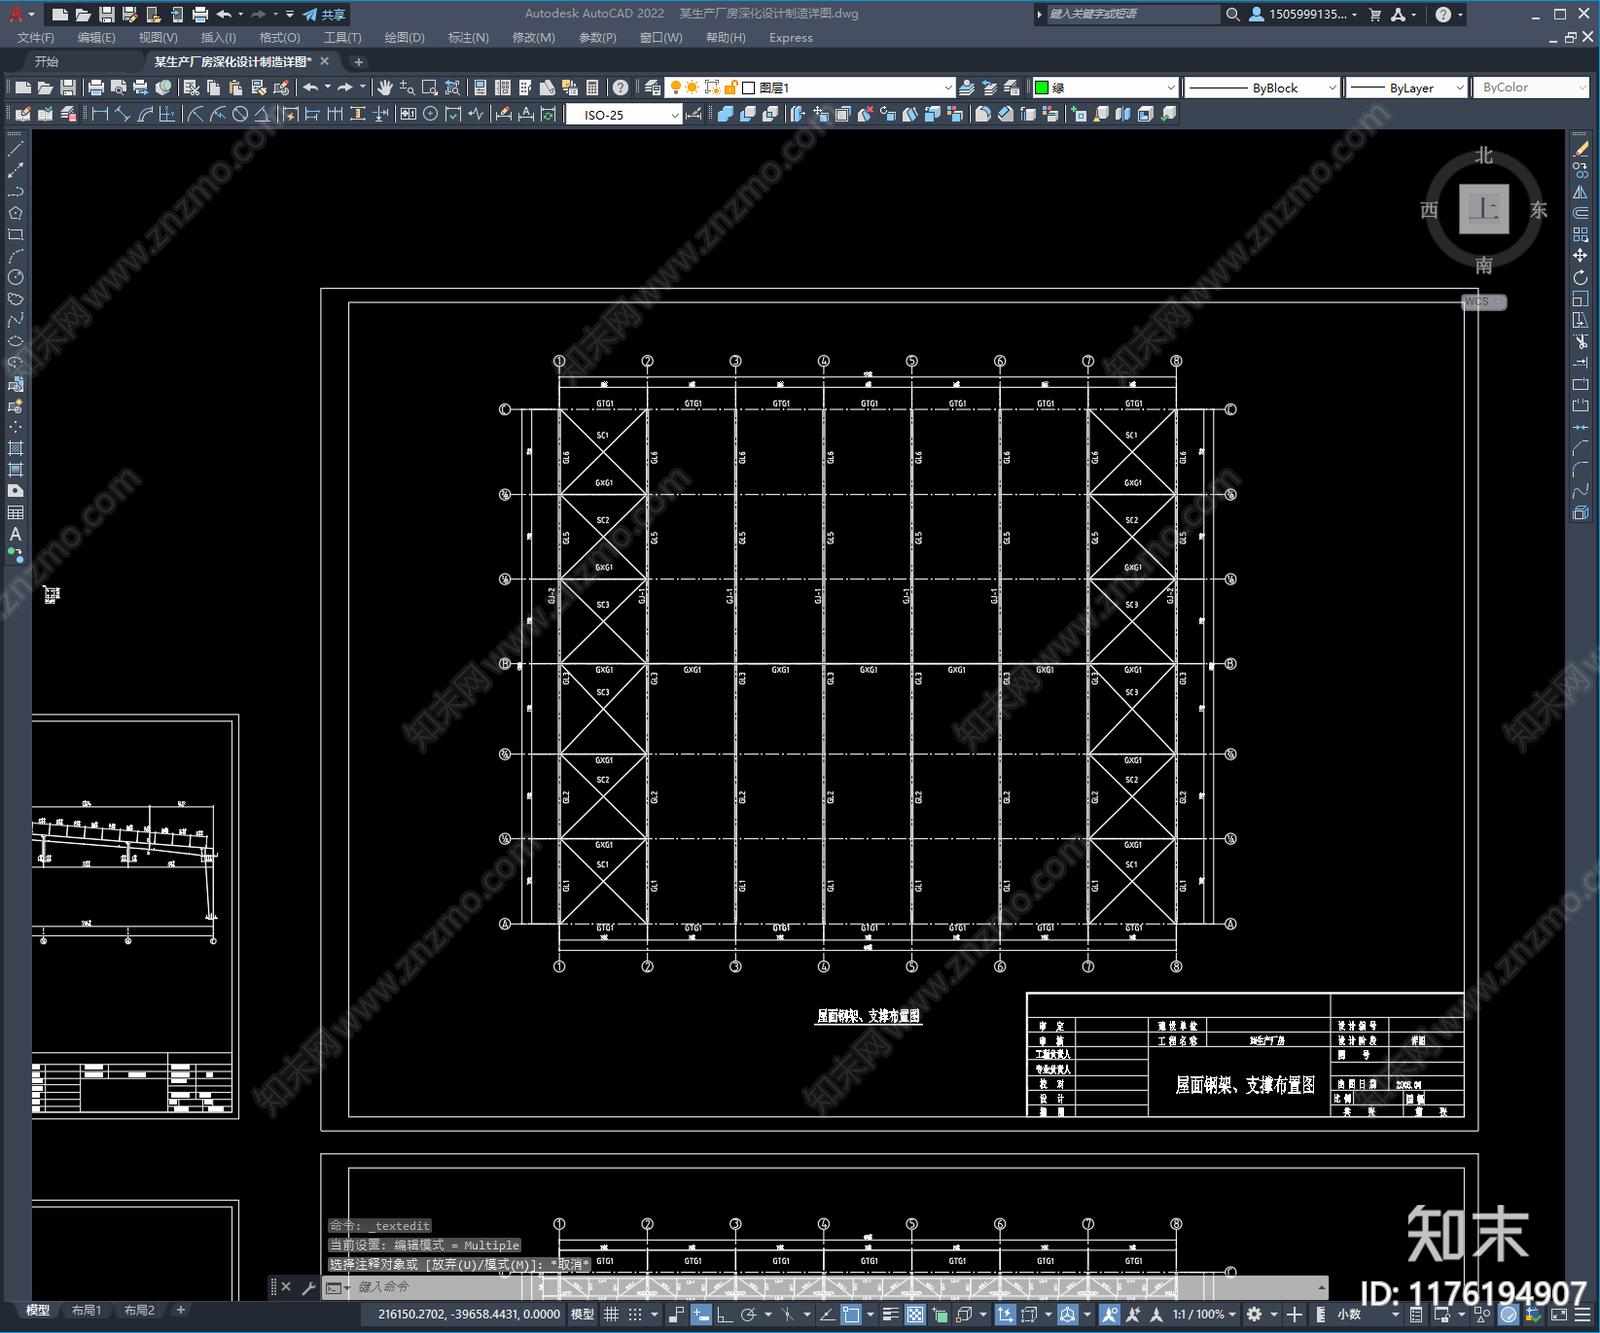Select the Polygon draw tool
Viewport: 1600px width, 1333px height.
tap(15, 213)
